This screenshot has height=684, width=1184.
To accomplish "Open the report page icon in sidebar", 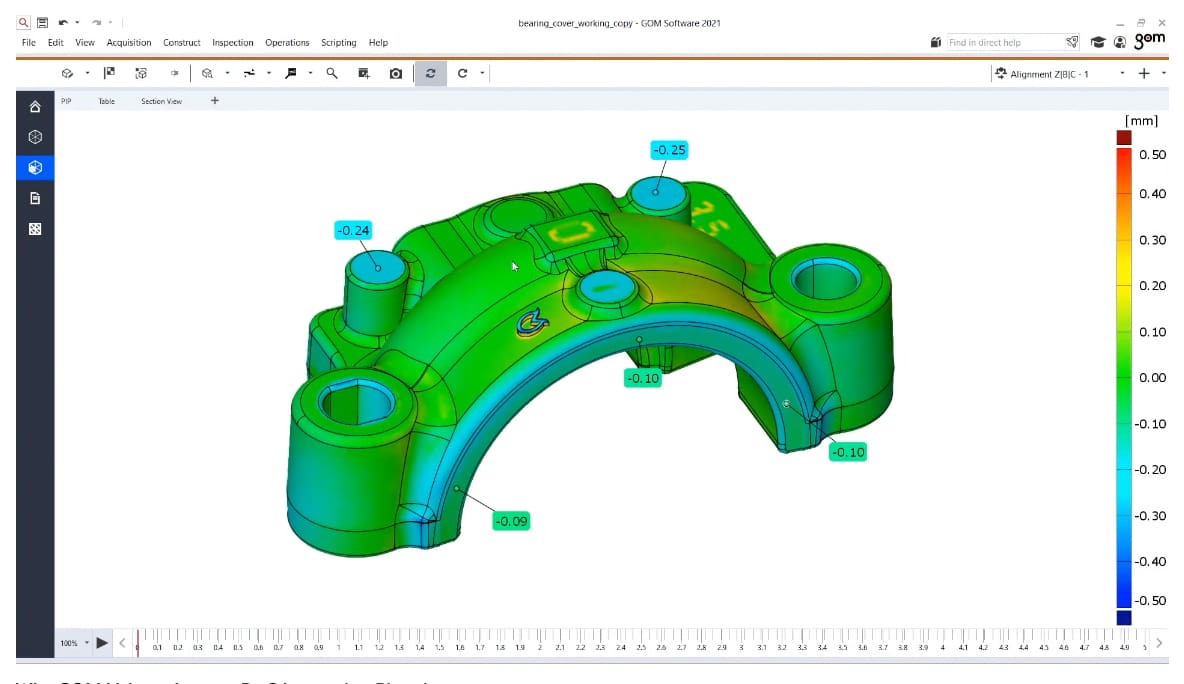I will coord(35,198).
